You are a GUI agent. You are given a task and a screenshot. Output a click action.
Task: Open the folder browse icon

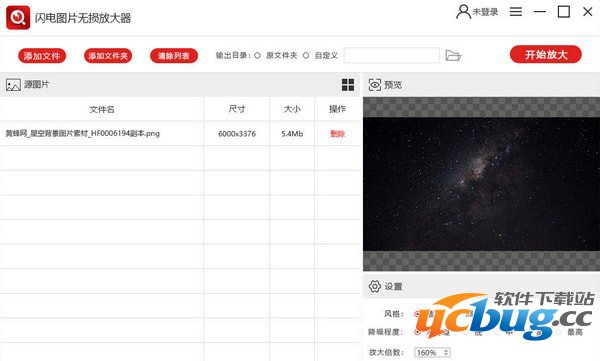(x=453, y=56)
